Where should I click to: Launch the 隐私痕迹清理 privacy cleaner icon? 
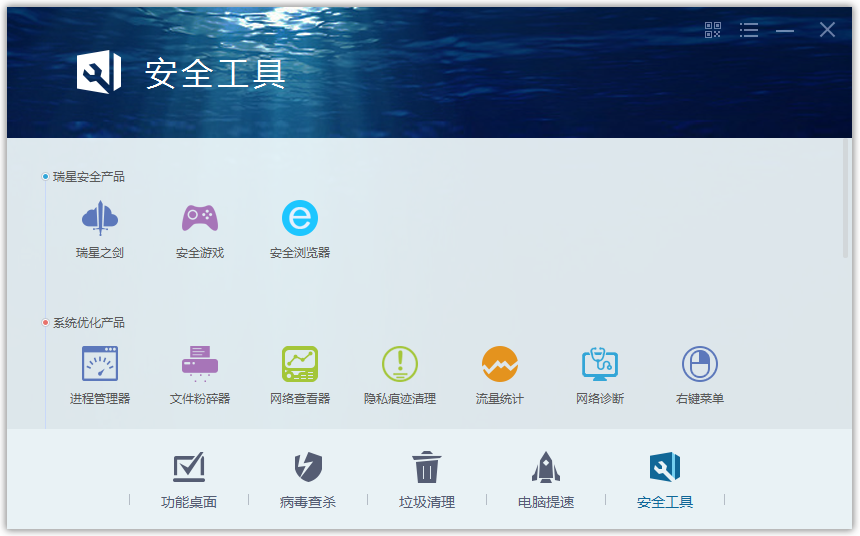click(x=400, y=363)
